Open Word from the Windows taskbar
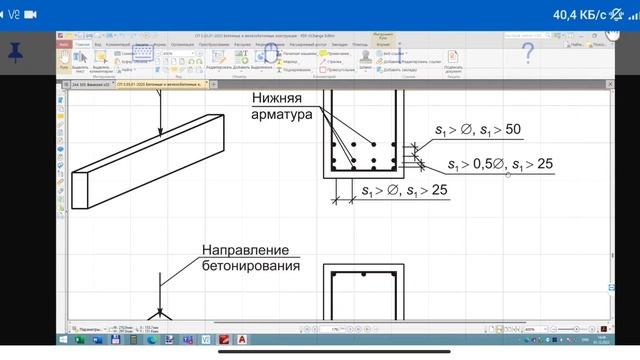This screenshot has width=640, height=360. [x=98, y=340]
